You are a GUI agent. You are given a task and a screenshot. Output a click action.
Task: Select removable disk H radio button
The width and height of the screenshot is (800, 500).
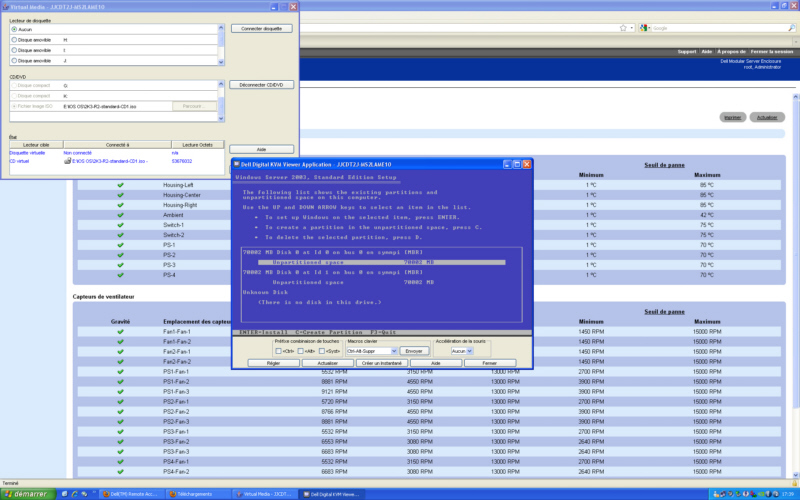pos(14,40)
